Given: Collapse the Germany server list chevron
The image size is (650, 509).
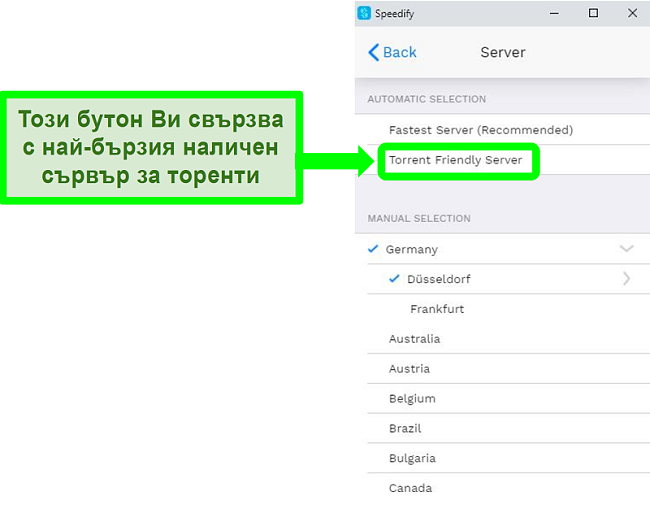Looking at the screenshot, I should (626, 249).
